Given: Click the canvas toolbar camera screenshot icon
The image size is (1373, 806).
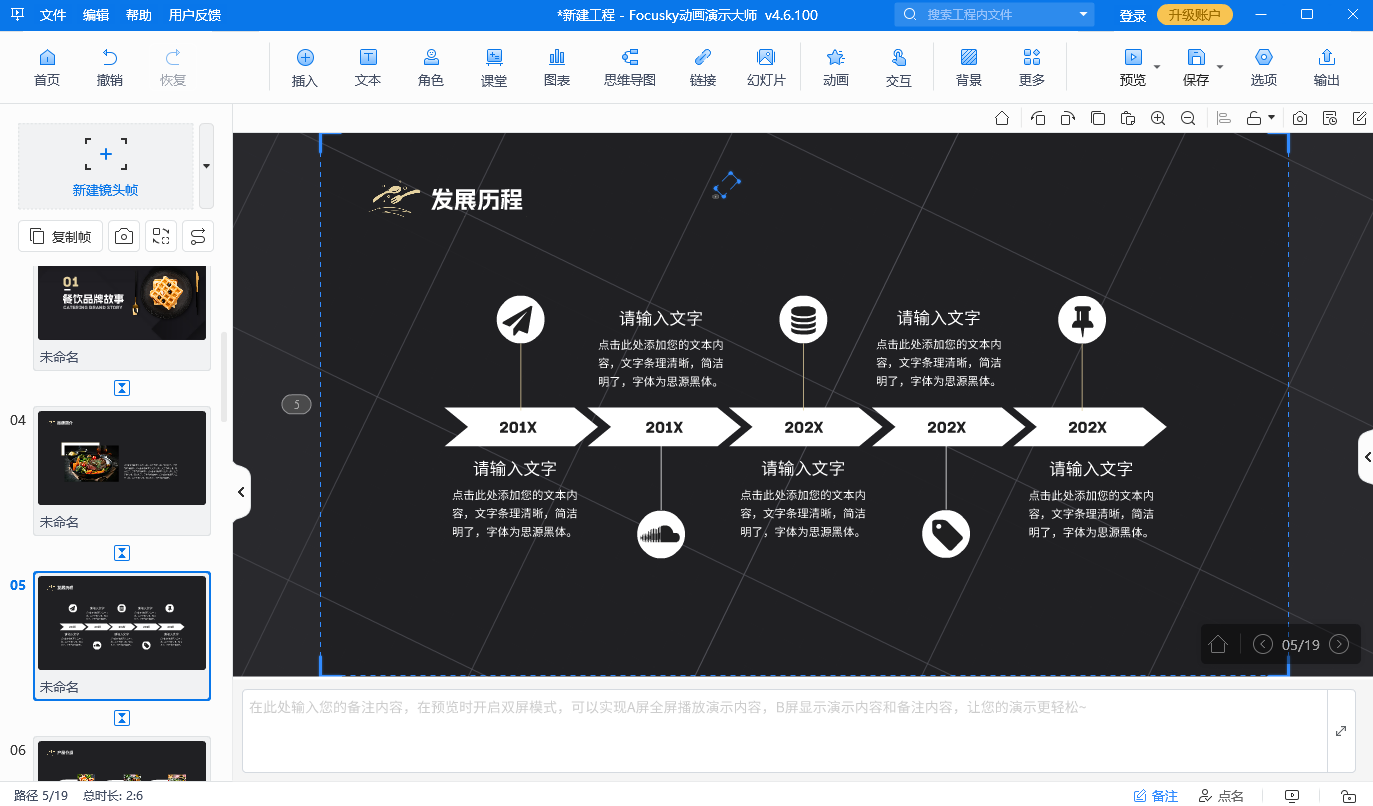Looking at the screenshot, I should tap(1300, 118).
